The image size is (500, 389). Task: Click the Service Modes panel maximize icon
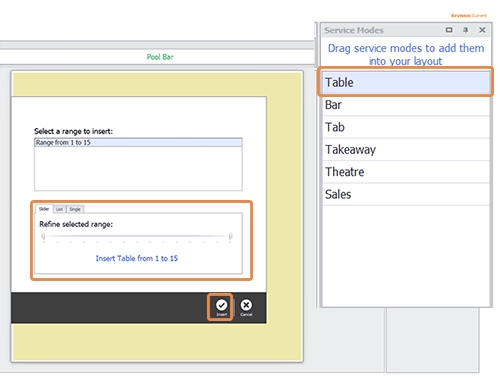tap(449, 30)
